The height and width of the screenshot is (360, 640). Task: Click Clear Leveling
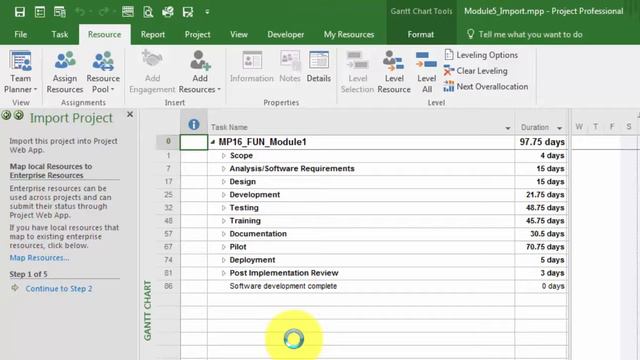[x=476, y=71]
